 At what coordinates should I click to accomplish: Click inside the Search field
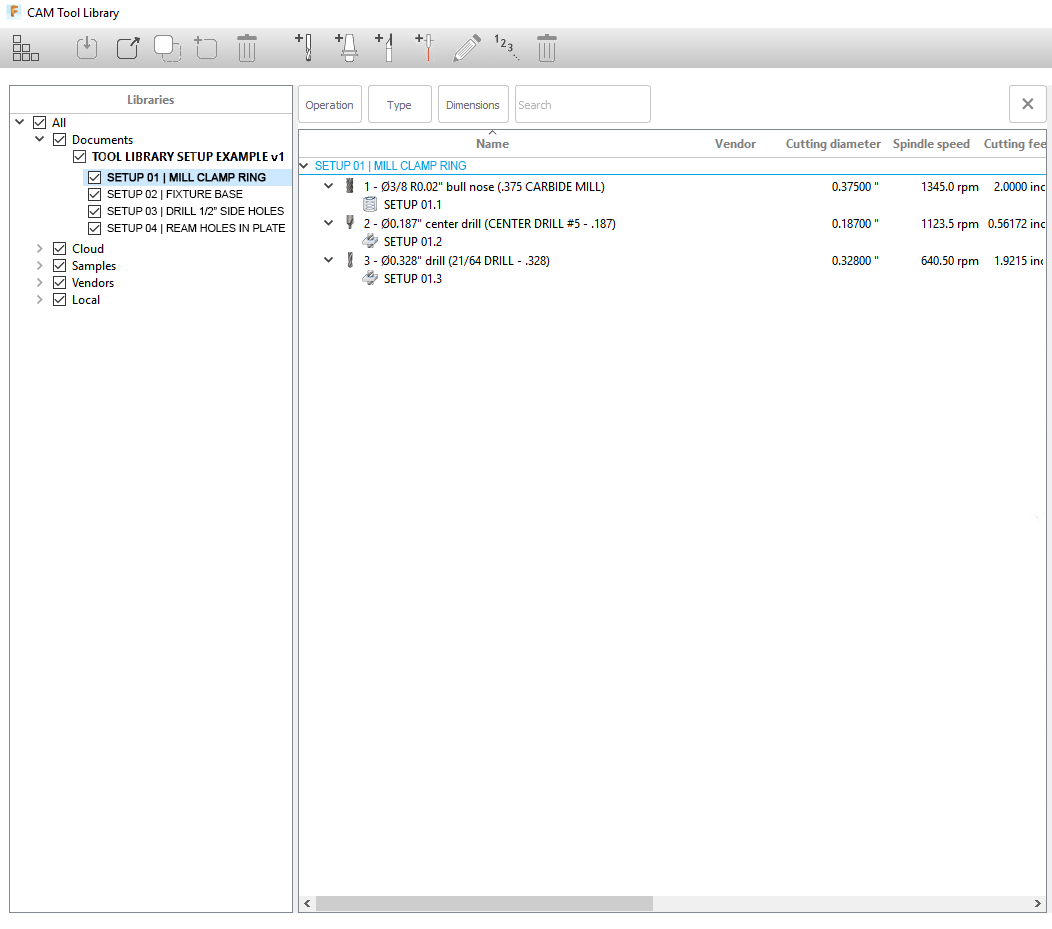click(583, 104)
